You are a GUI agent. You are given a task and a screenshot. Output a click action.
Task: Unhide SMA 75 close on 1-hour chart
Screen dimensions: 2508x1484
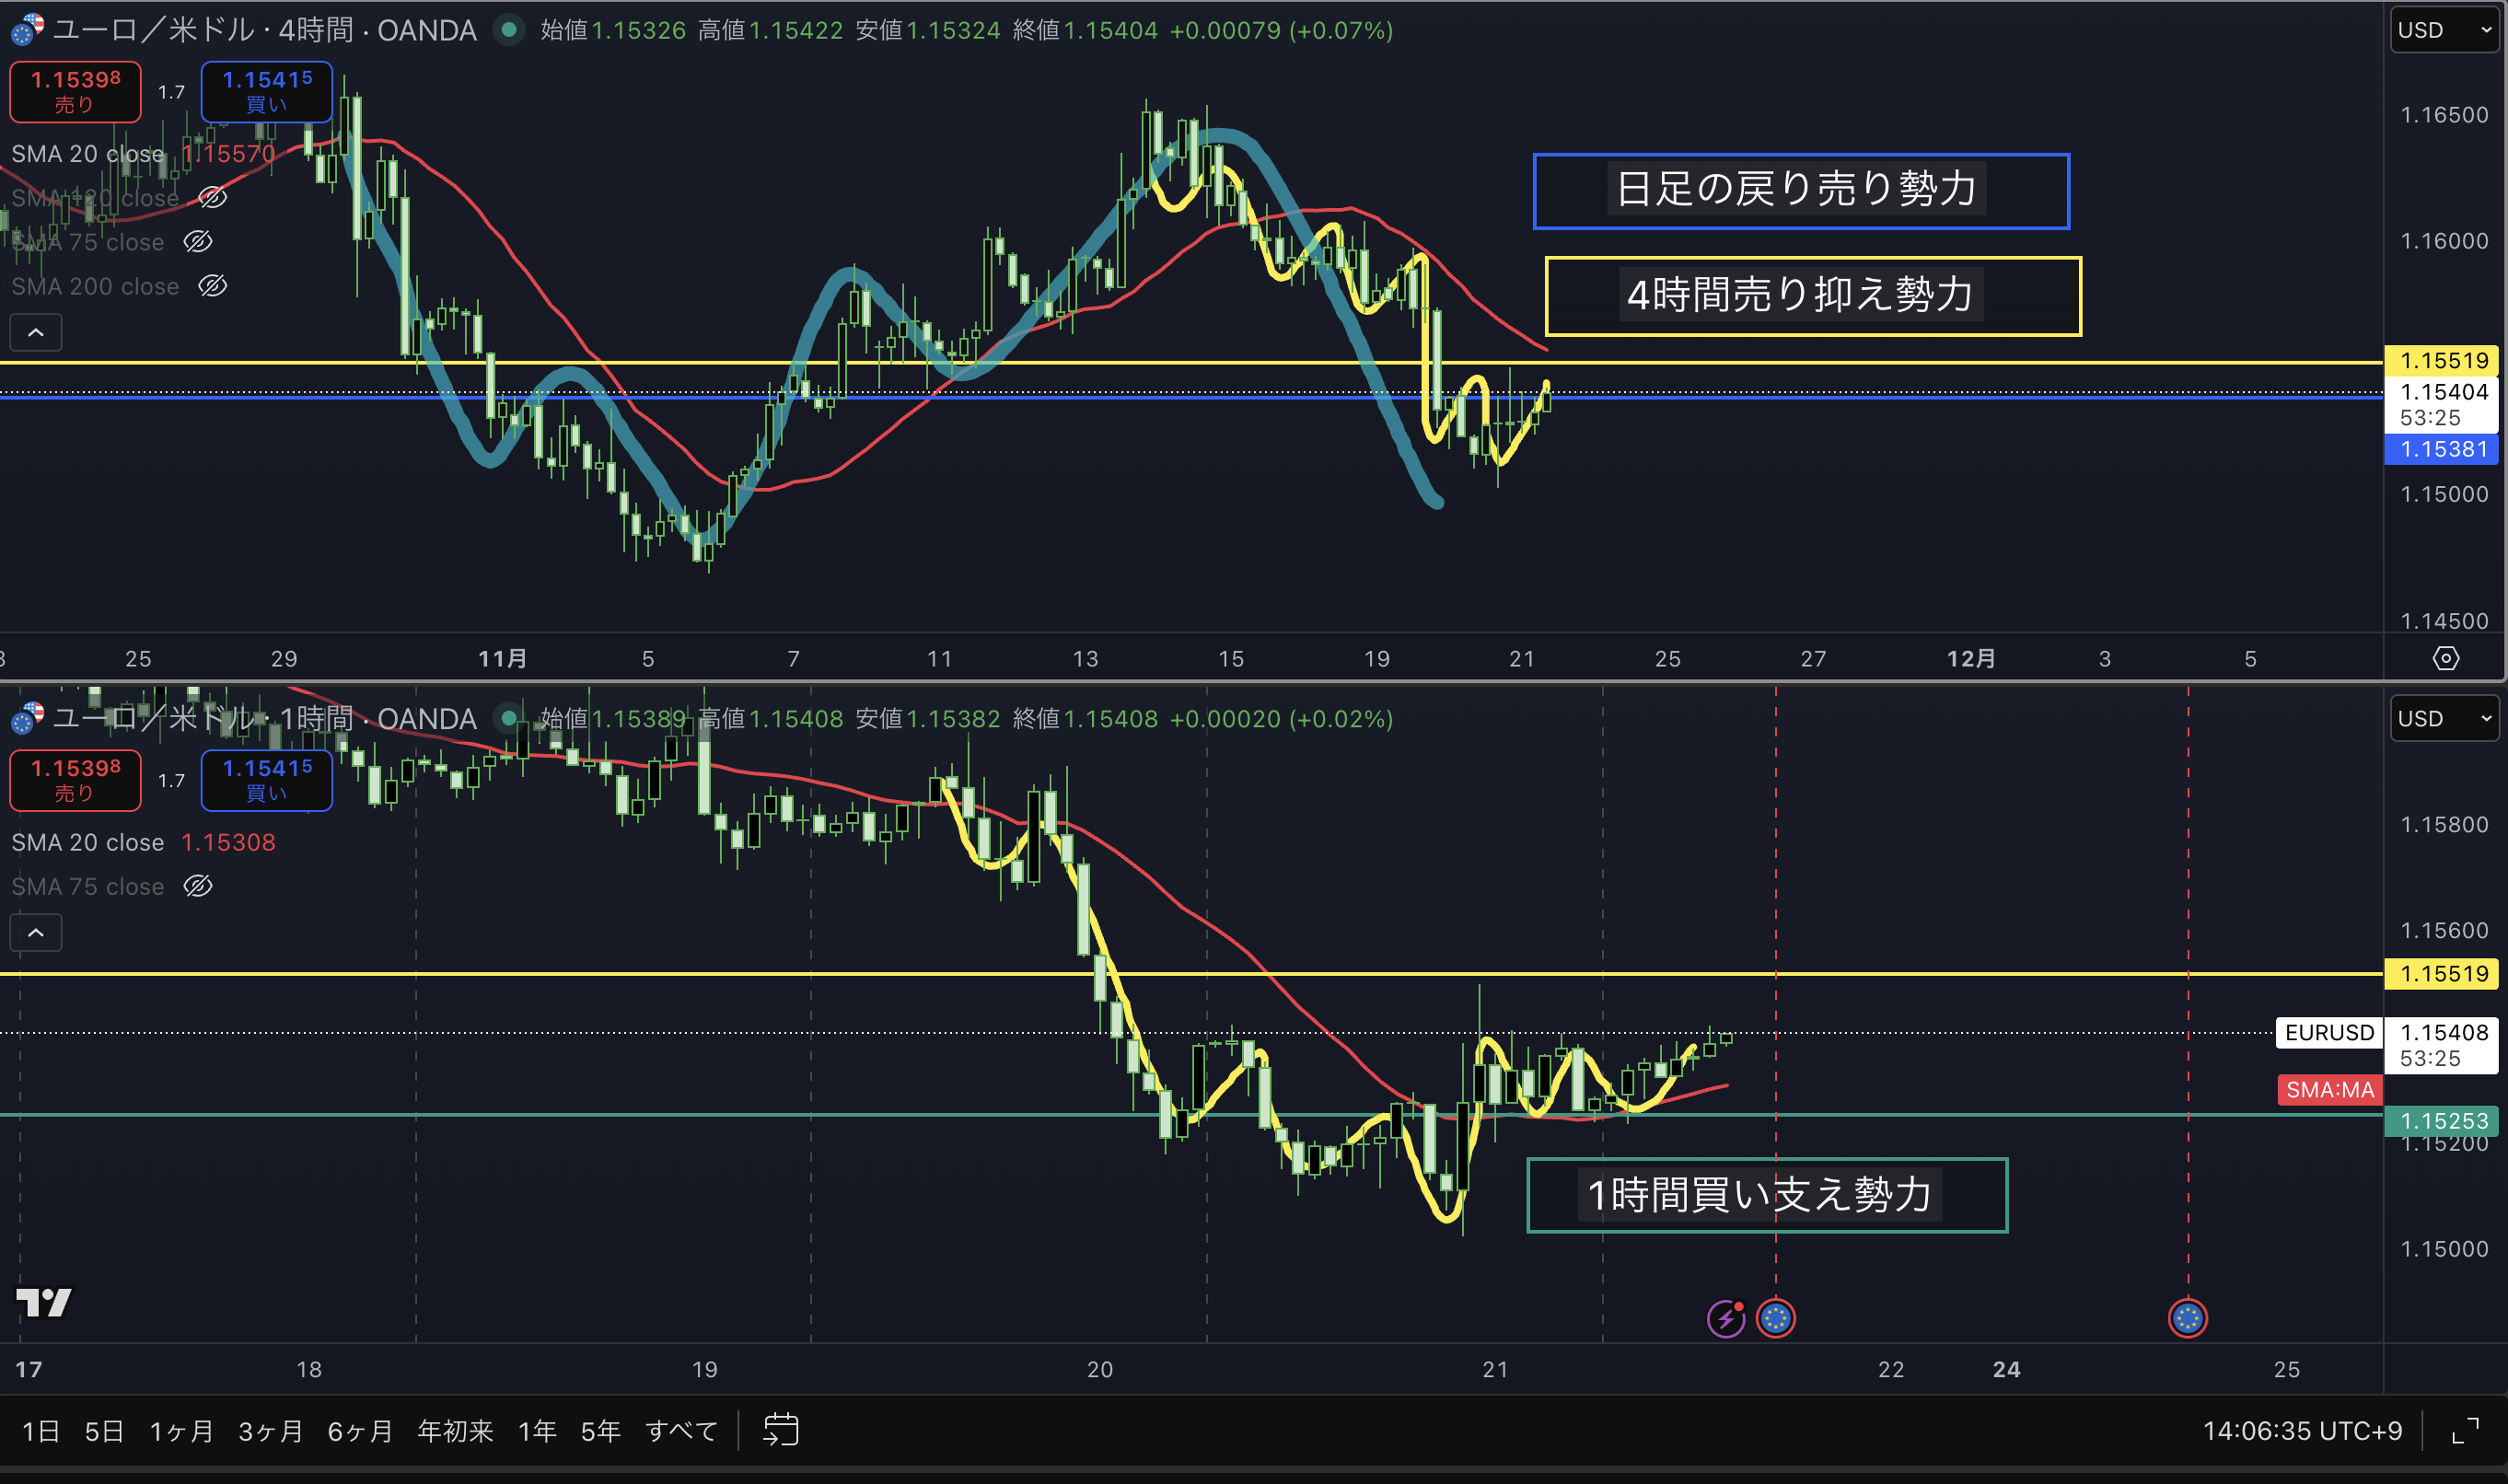pyautogui.click(x=198, y=886)
